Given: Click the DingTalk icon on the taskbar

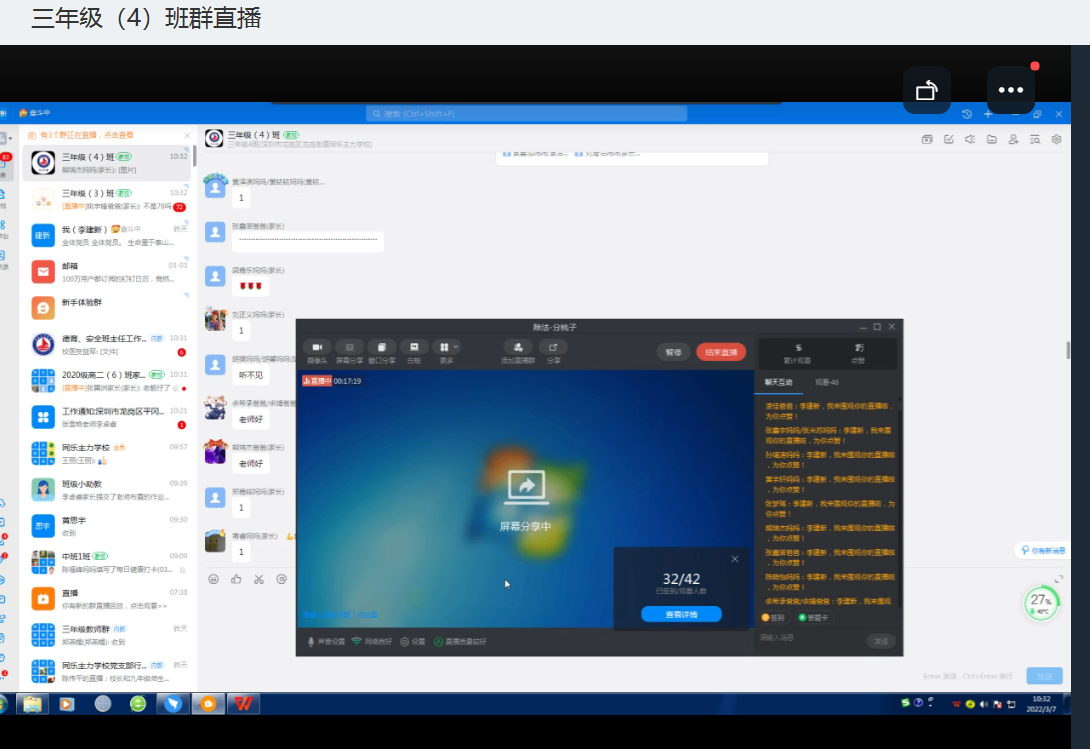Looking at the screenshot, I should coord(173,704).
